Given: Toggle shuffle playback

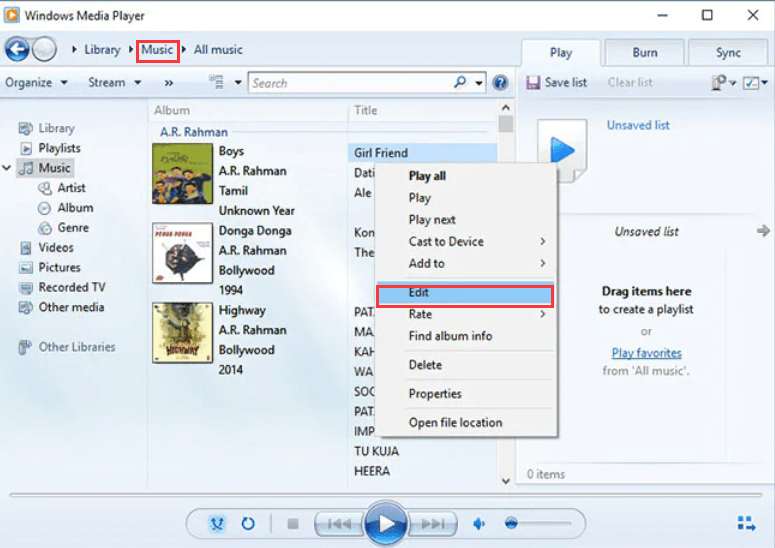Looking at the screenshot, I should 216,523.
